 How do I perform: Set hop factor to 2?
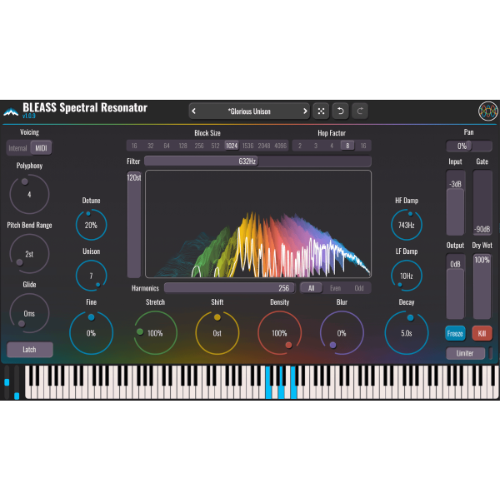[300, 146]
